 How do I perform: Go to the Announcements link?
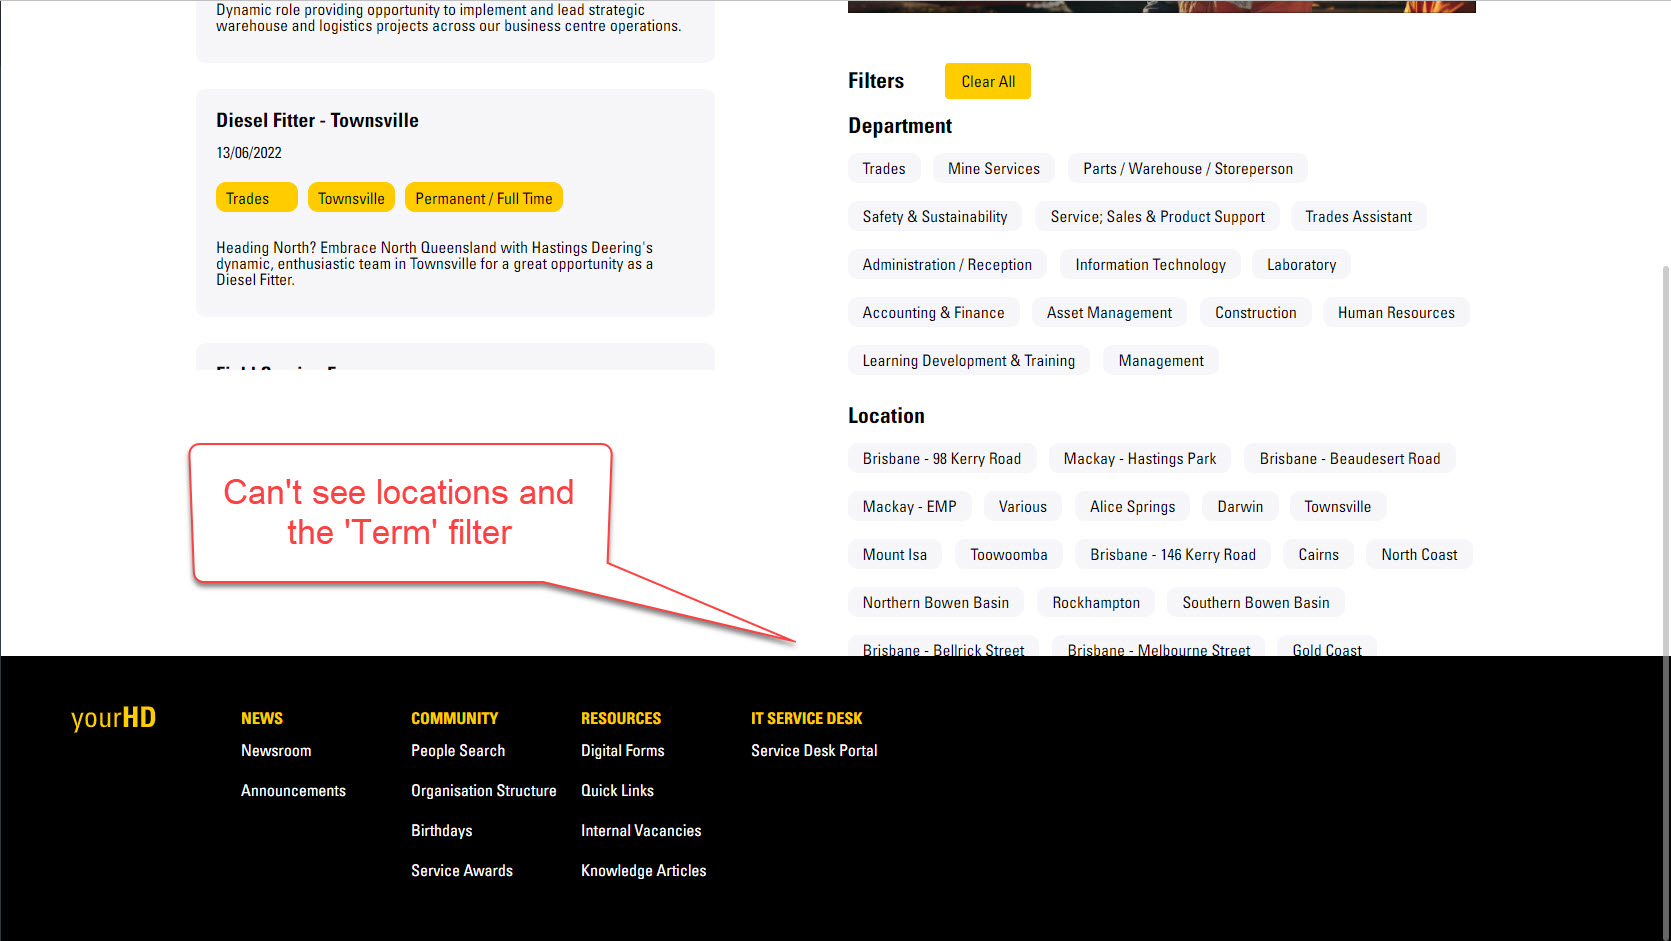[293, 791]
